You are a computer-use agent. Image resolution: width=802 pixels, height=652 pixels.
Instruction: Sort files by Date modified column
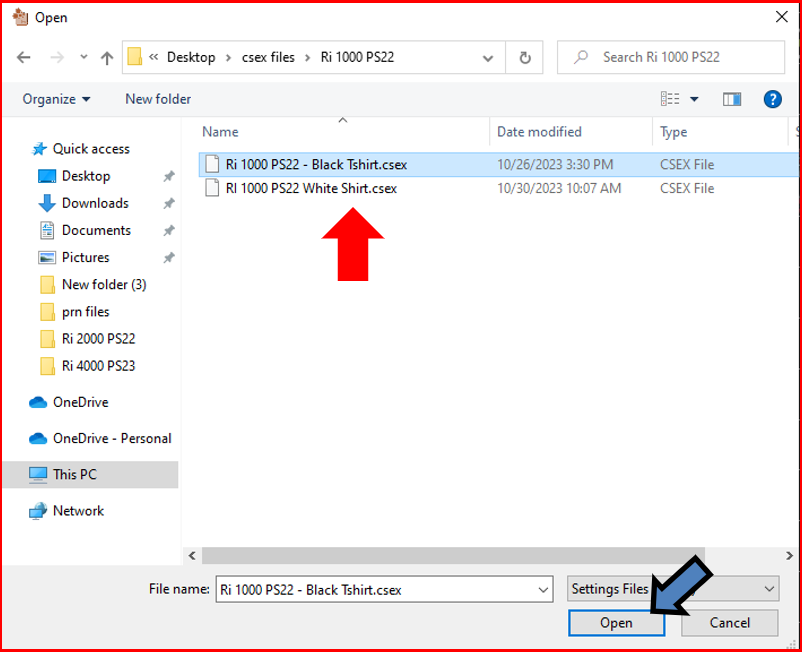pyautogui.click(x=539, y=132)
